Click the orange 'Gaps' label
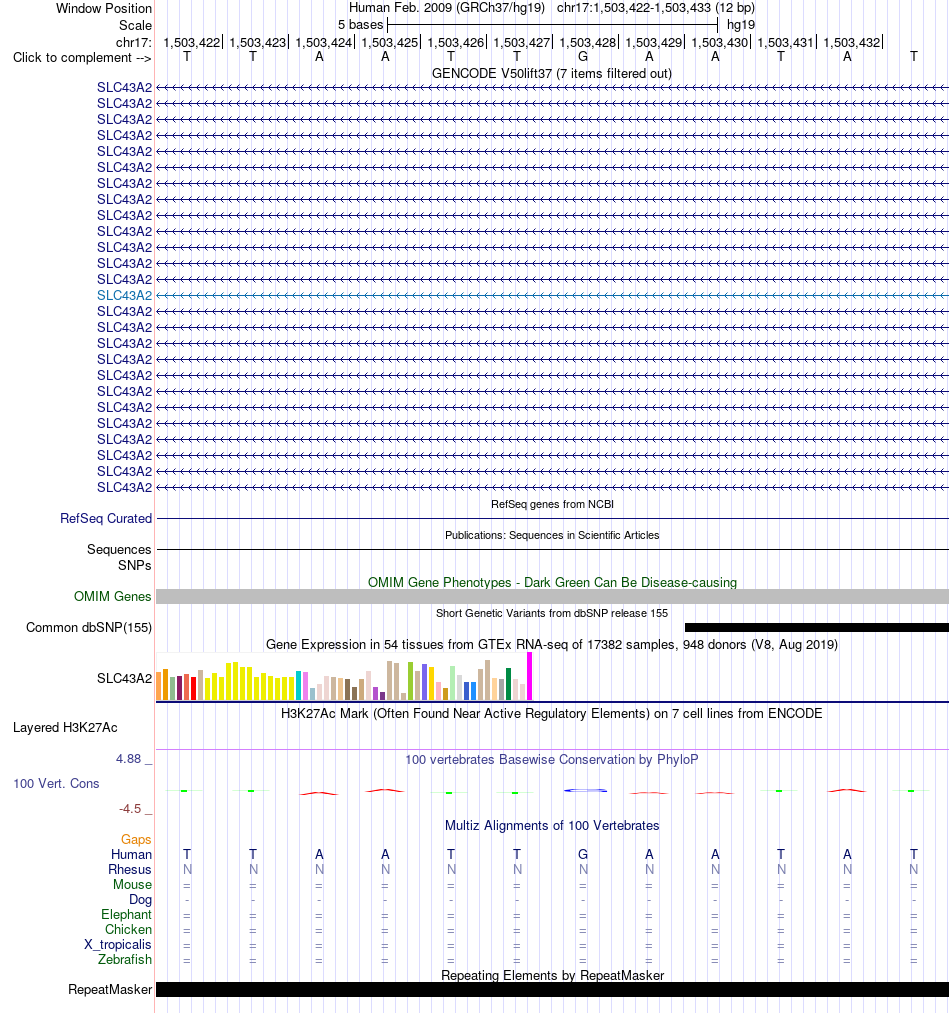The height and width of the screenshot is (1013, 950). pos(136,839)
